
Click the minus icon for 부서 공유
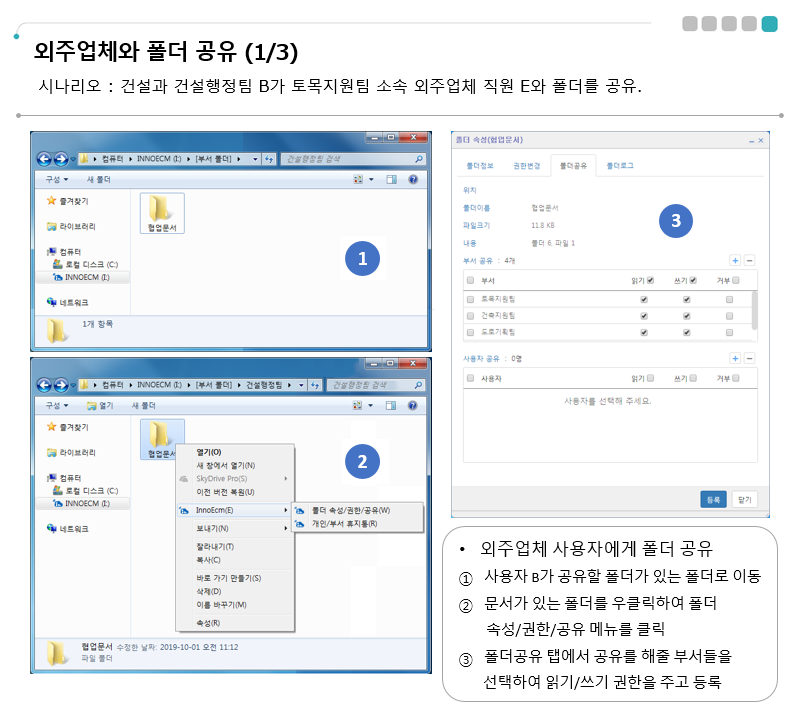coord(749,260)
